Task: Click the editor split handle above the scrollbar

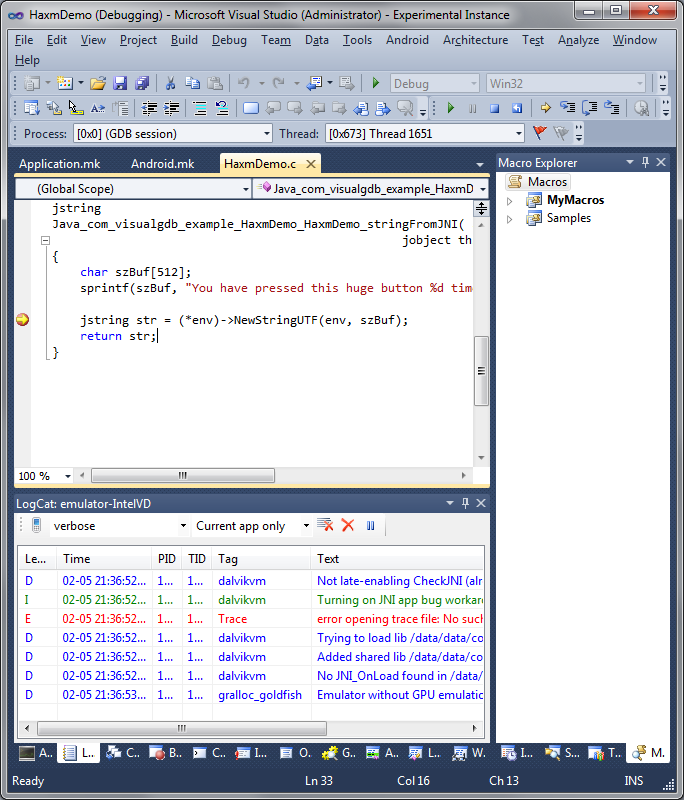Action: point(481,208)
